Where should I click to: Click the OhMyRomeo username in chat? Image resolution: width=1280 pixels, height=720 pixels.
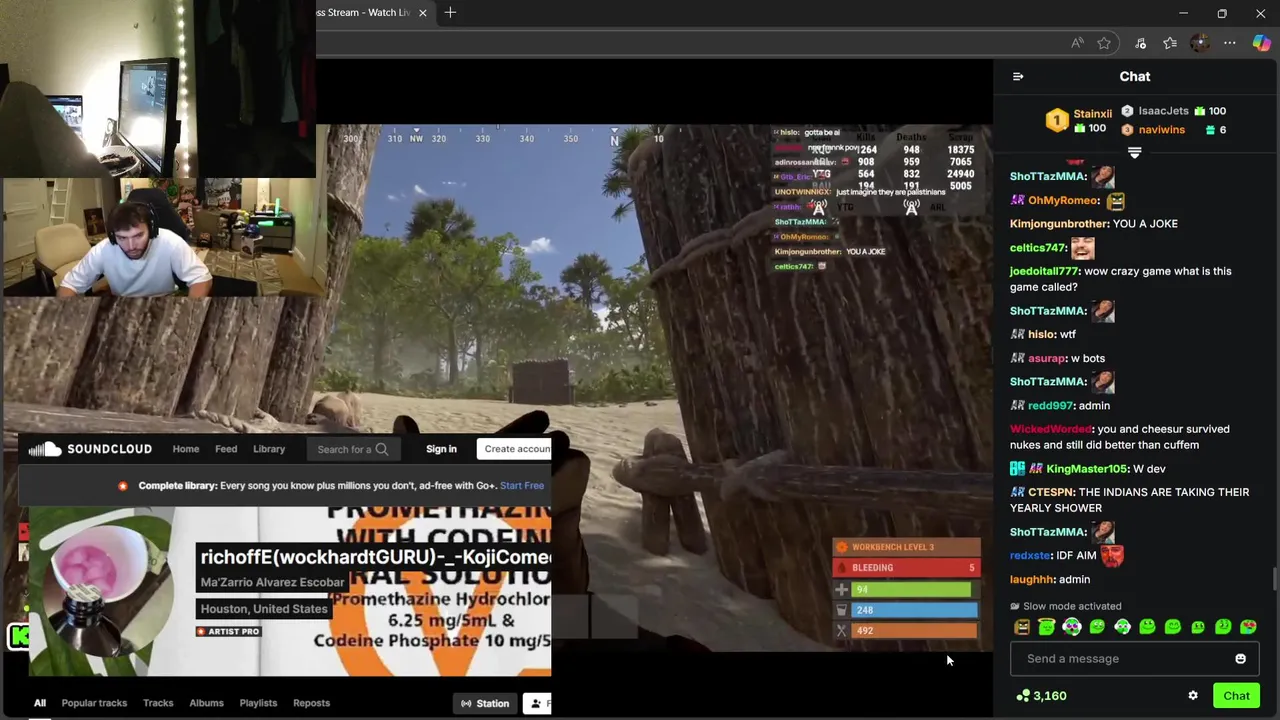pyautogui.click(x=1063, y=201)
